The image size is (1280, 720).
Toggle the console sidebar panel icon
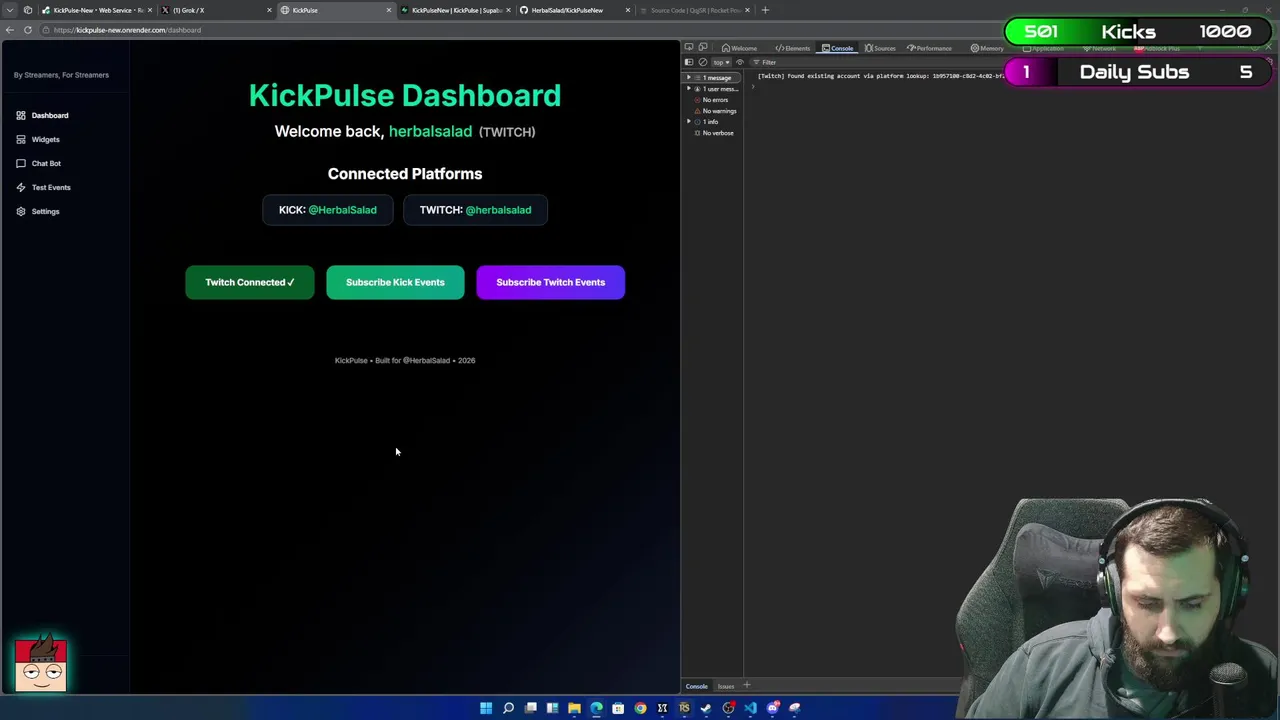point(689,62)
